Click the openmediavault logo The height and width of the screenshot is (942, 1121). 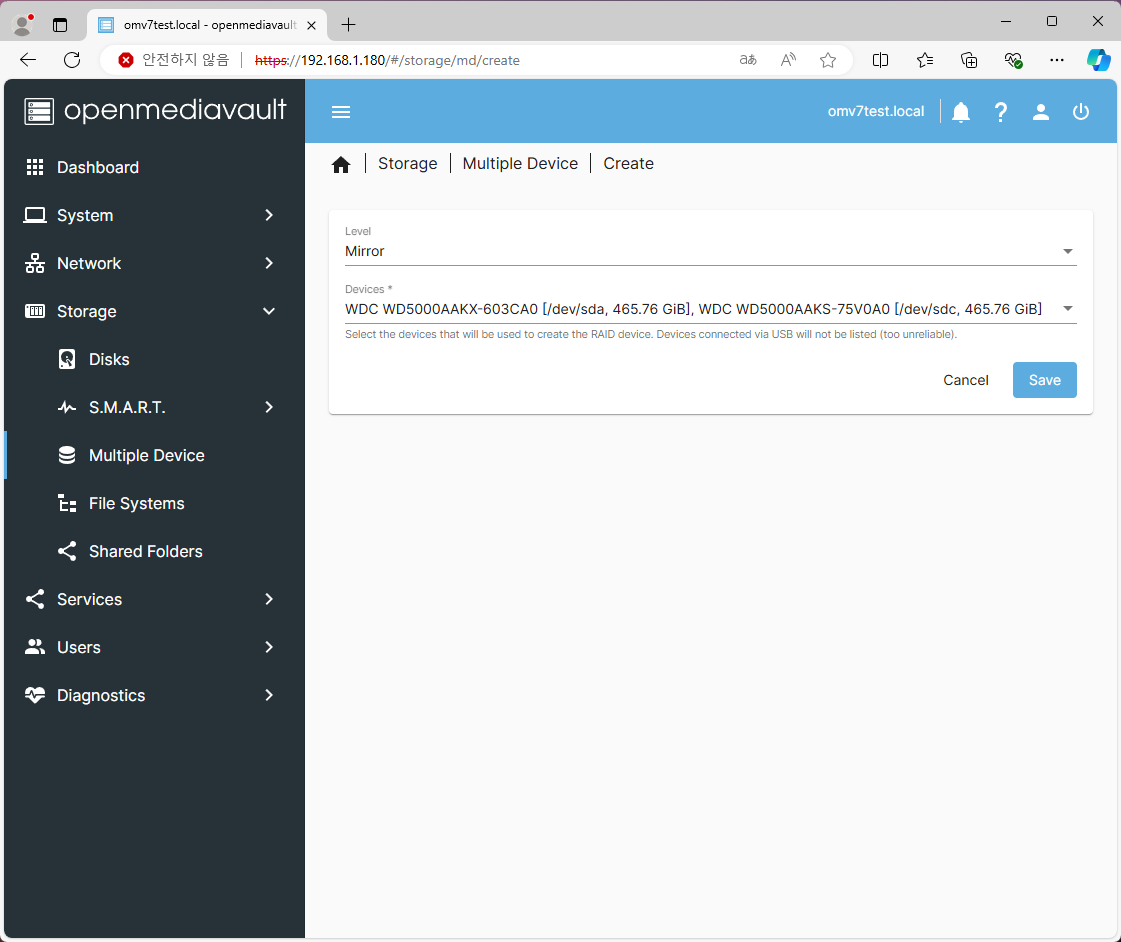tap(155, 111)
